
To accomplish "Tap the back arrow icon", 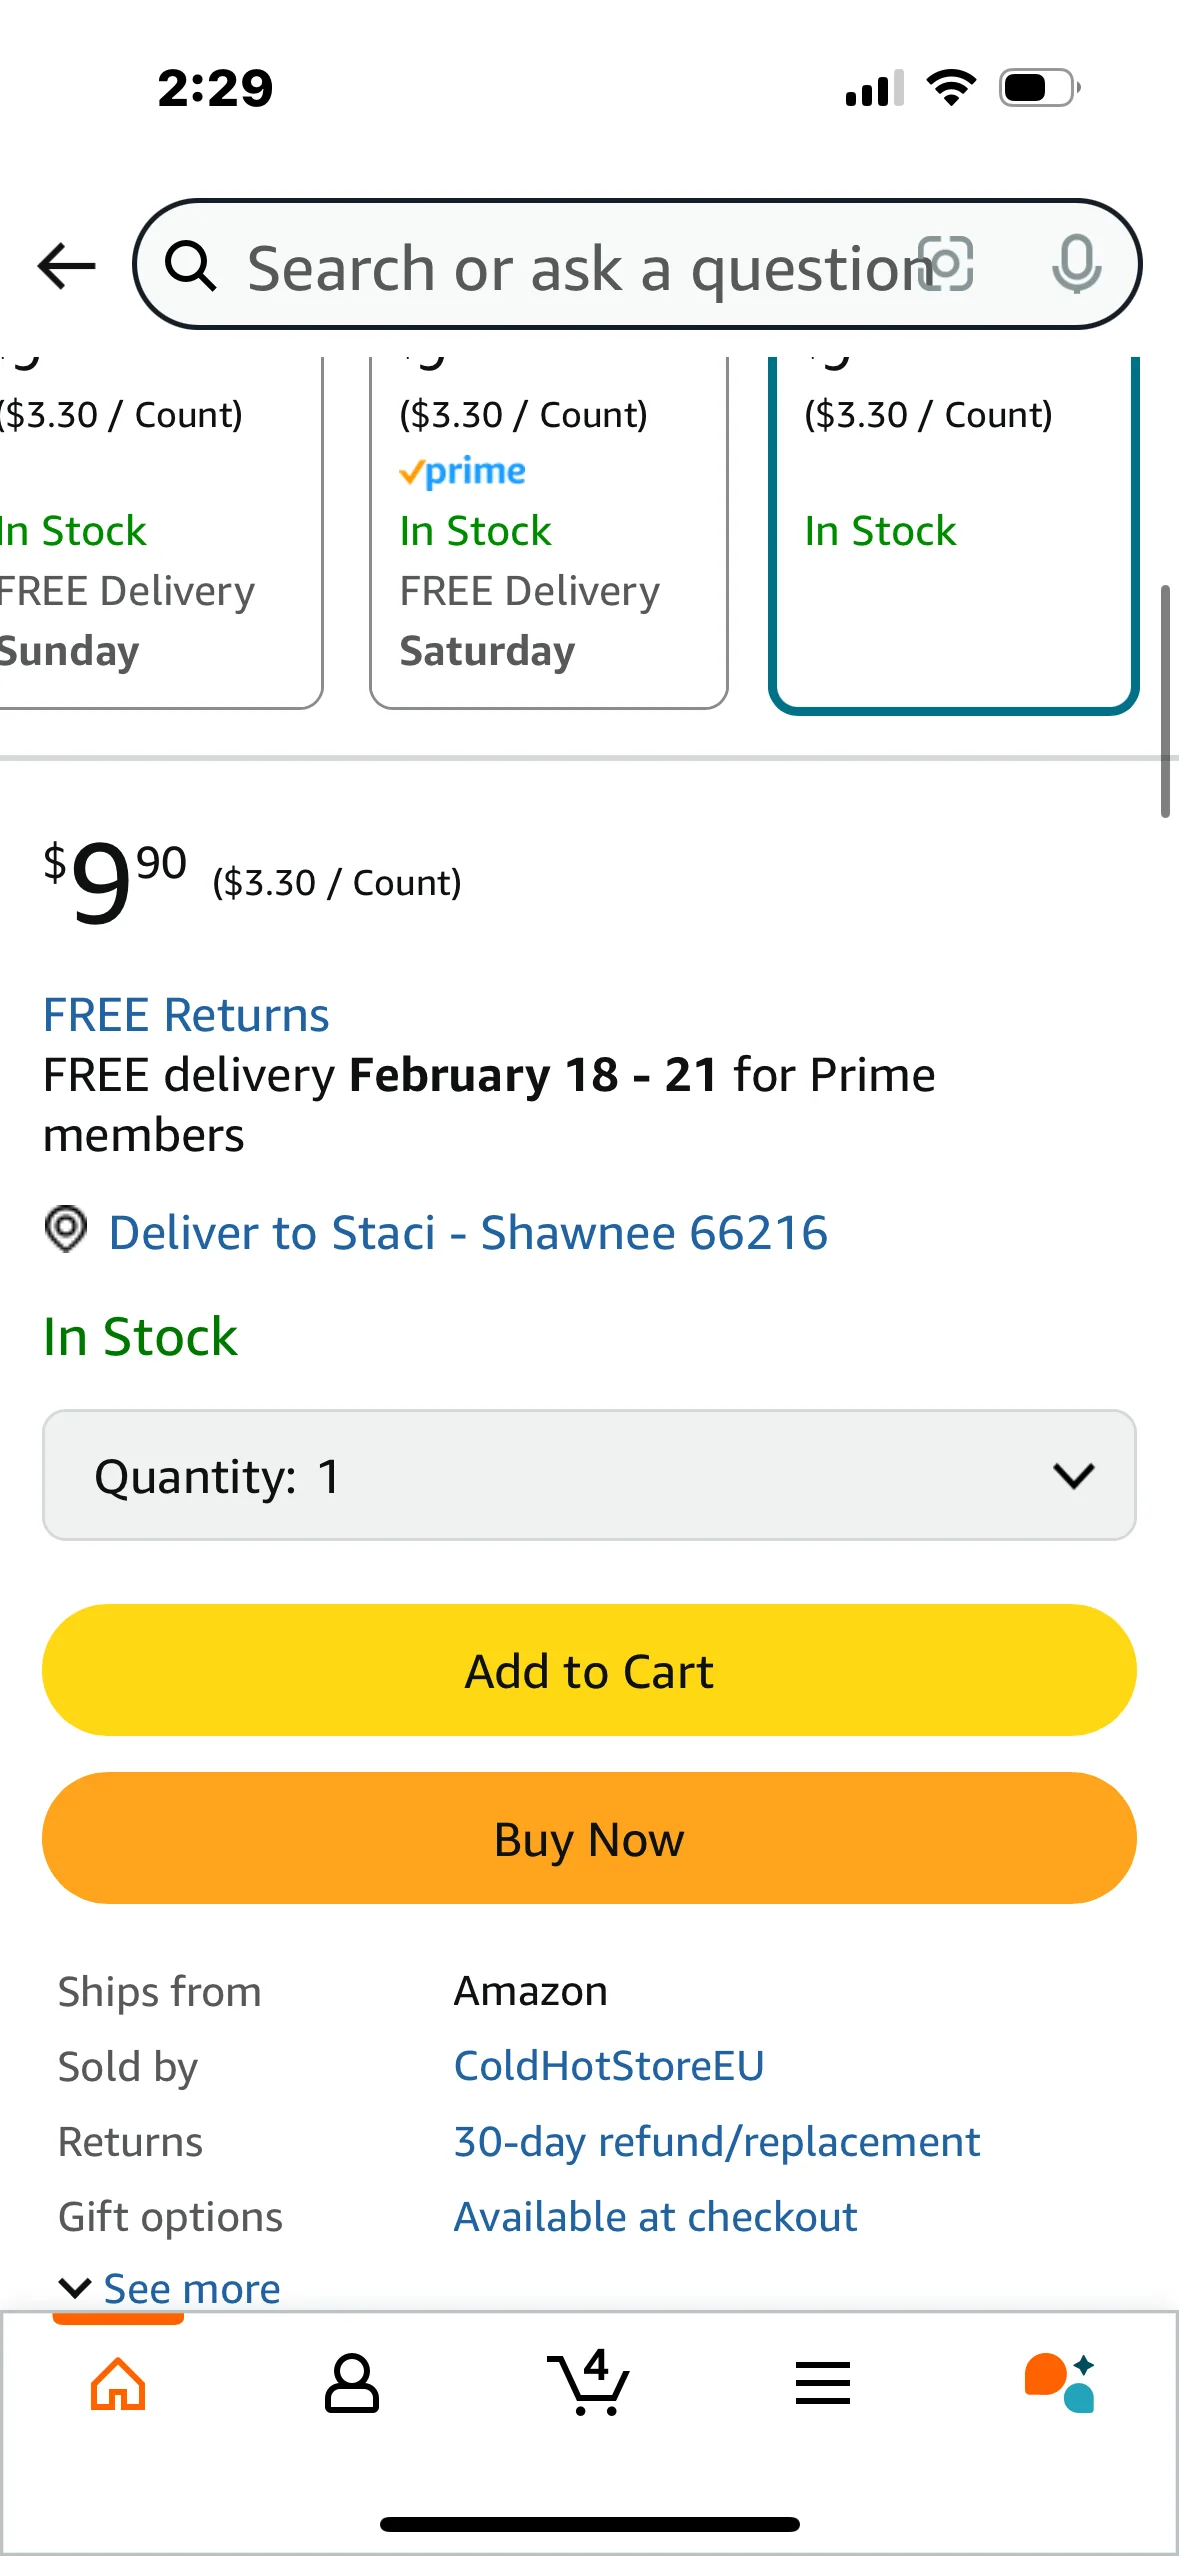I will tap(67, 266).
